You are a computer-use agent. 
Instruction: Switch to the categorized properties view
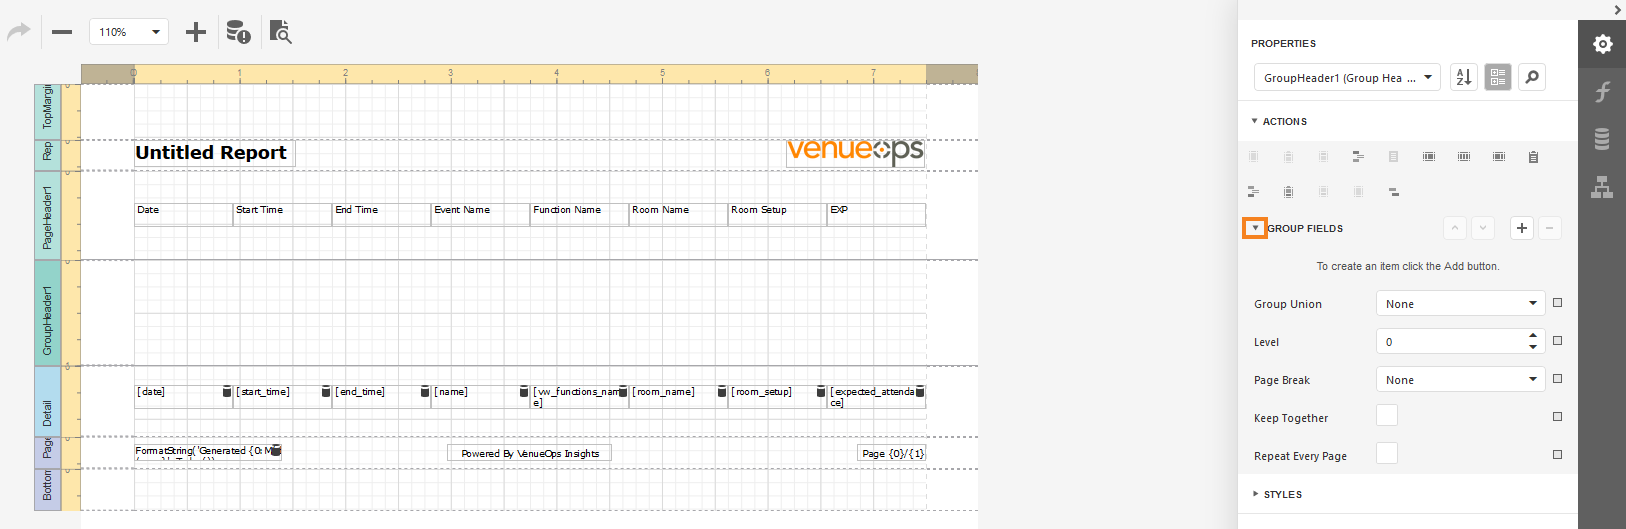tap(1498, 77)
